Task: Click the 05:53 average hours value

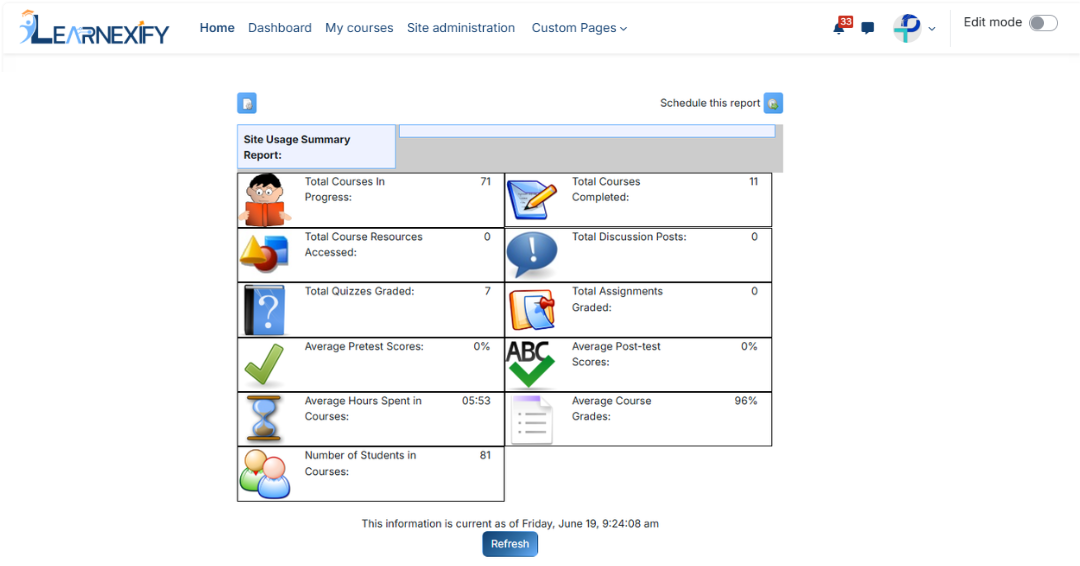Action: (476, 401)
